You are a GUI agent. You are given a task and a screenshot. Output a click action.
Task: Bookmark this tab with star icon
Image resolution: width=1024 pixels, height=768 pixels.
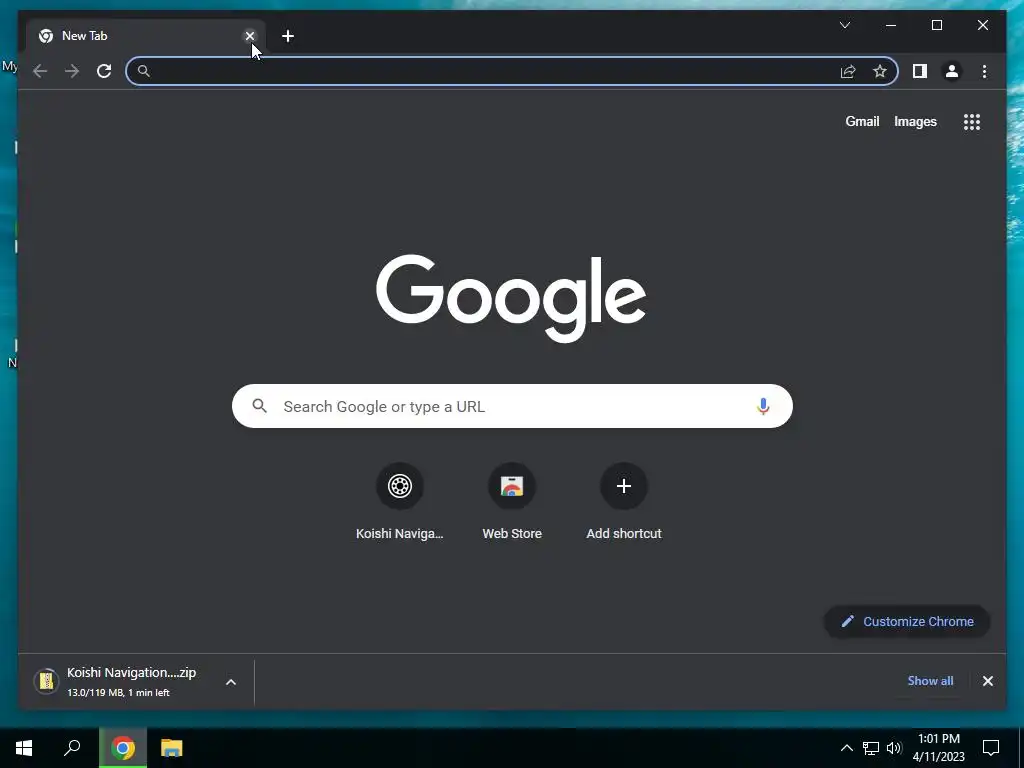click(880, 71)
